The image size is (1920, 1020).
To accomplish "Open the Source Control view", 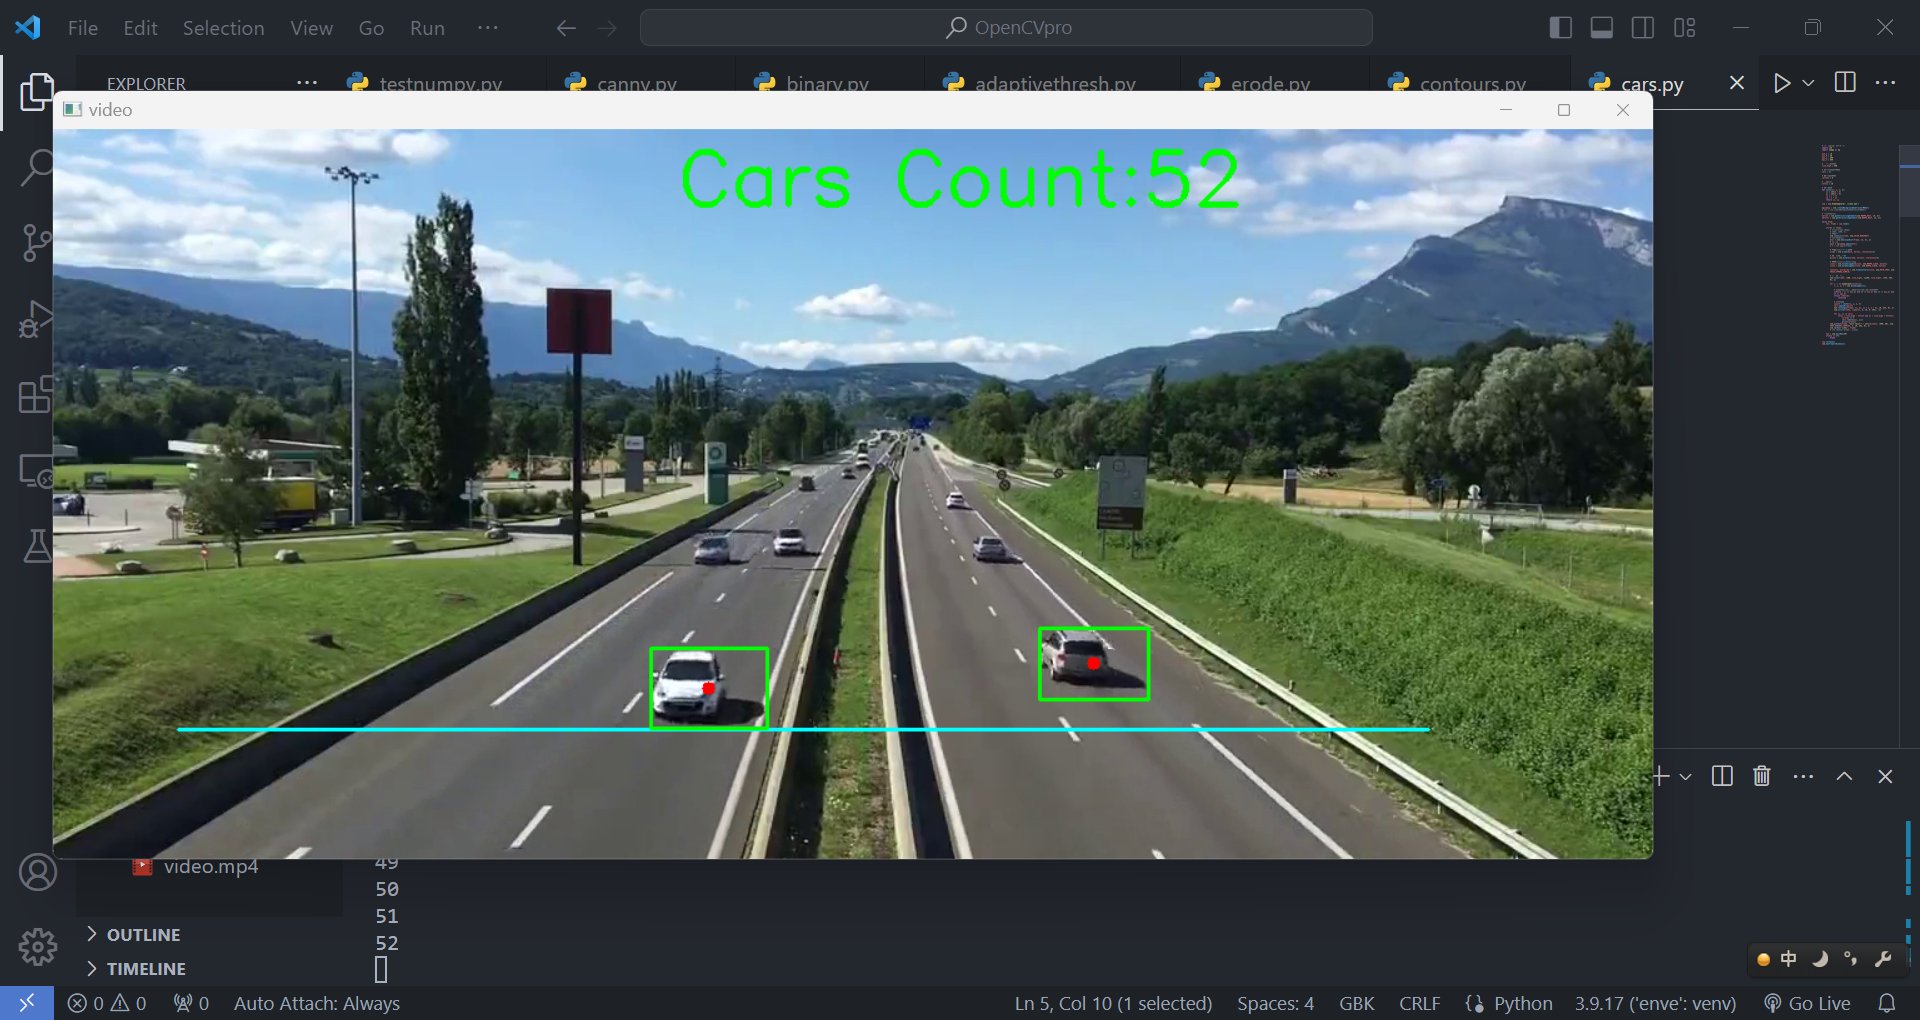I will [x=37, y=243].
